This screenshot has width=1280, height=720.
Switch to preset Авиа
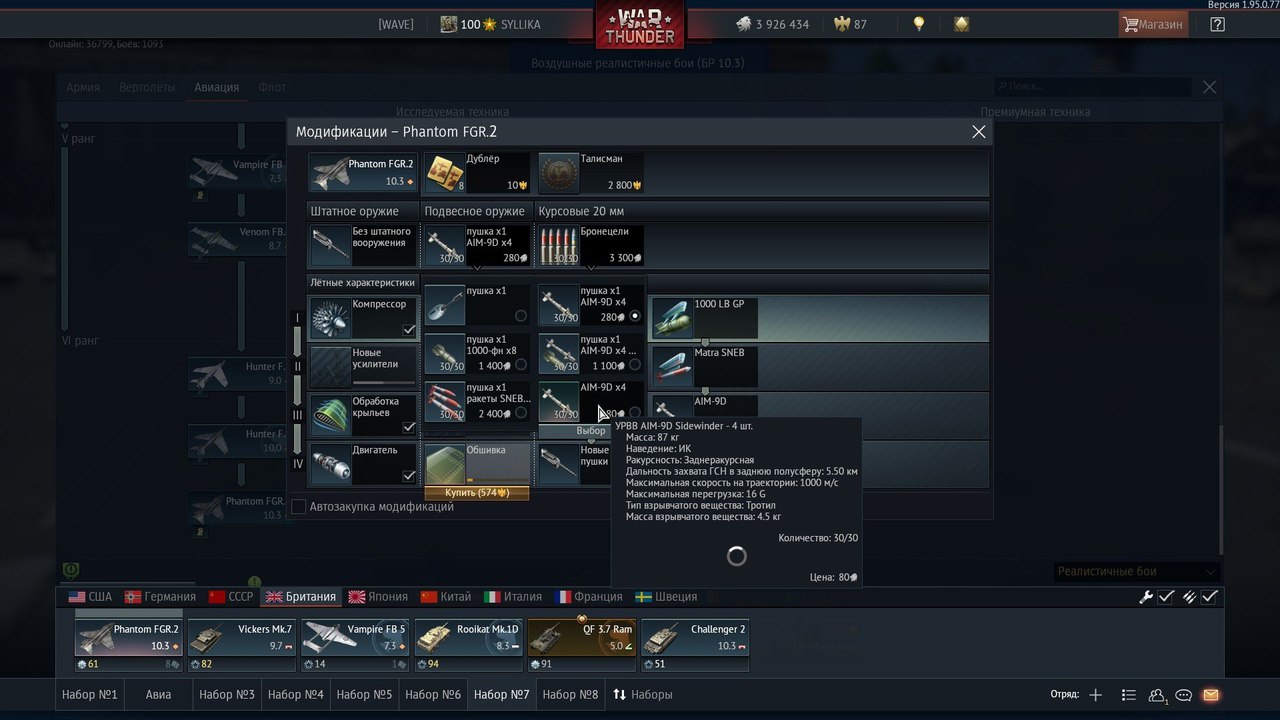point(159,694)
